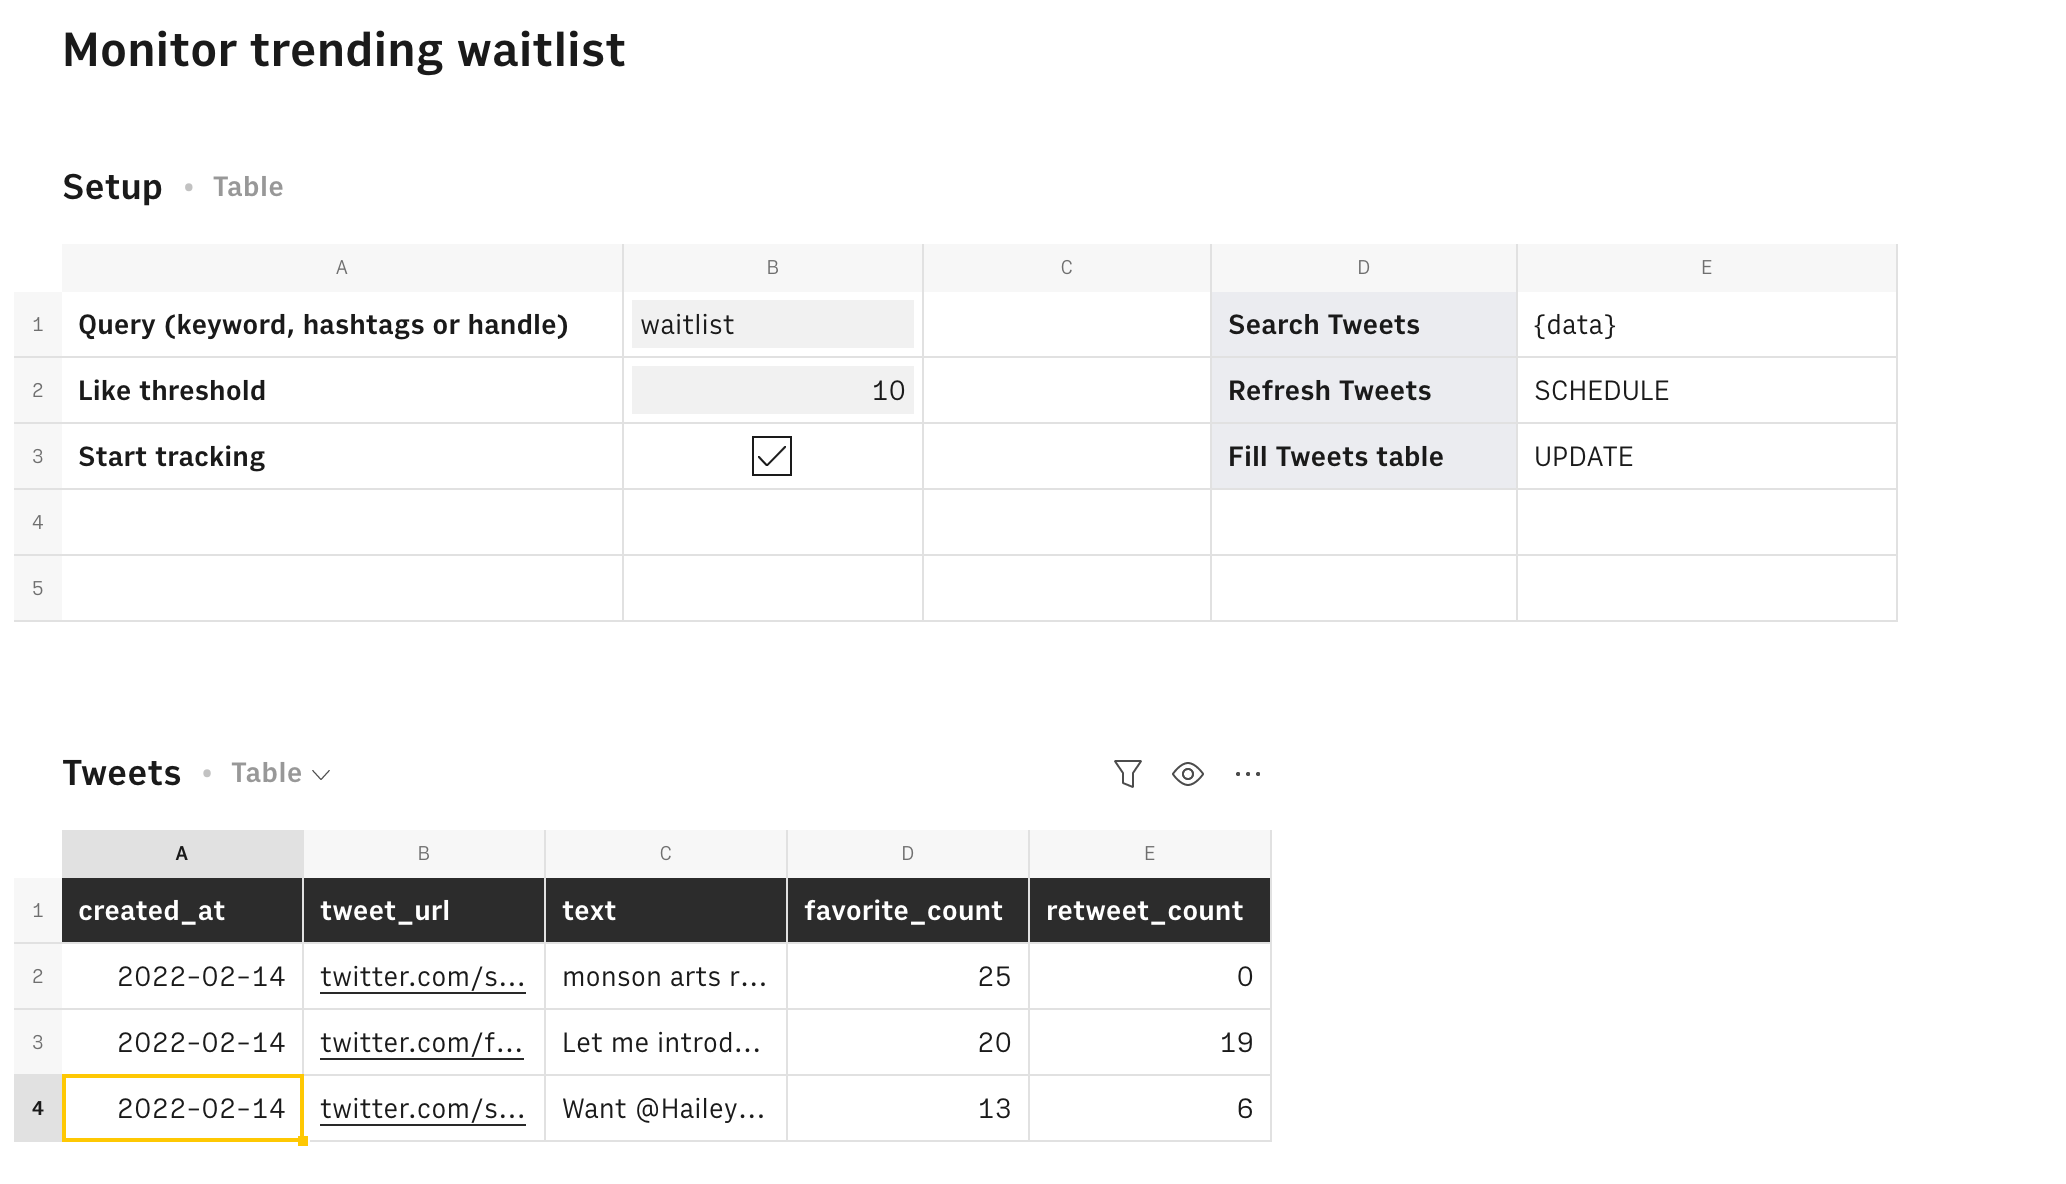The image size is (2066, 1184).
Task: Open the Tweets table more options menu
Action: 1247,774
